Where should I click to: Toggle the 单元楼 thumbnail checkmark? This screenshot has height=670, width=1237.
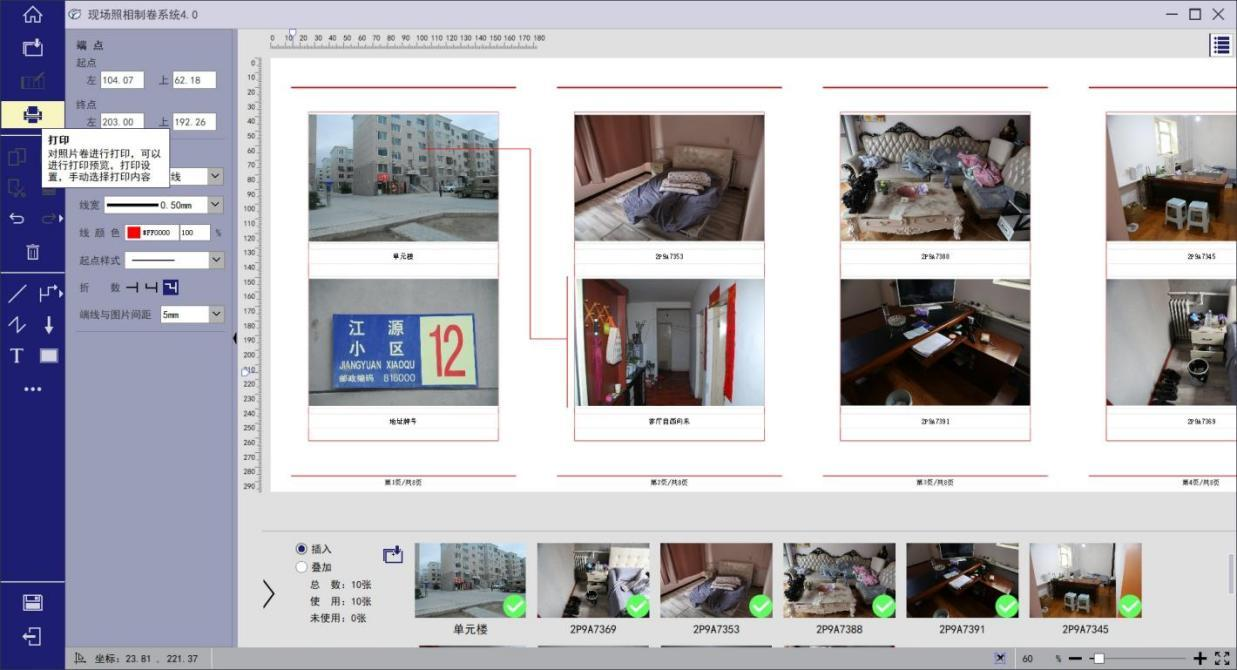coord(514,606)
